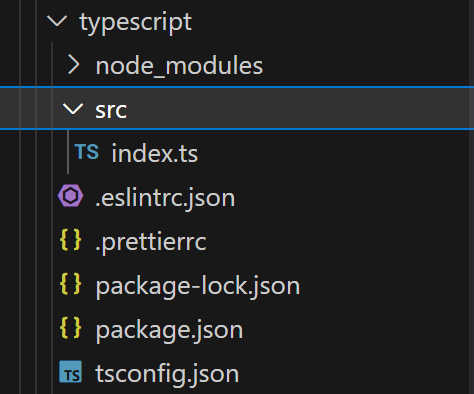The image size is (474, 394).
Task: Open the package-lock.json file
Action: pyautogui.click(x=198, y=287)
